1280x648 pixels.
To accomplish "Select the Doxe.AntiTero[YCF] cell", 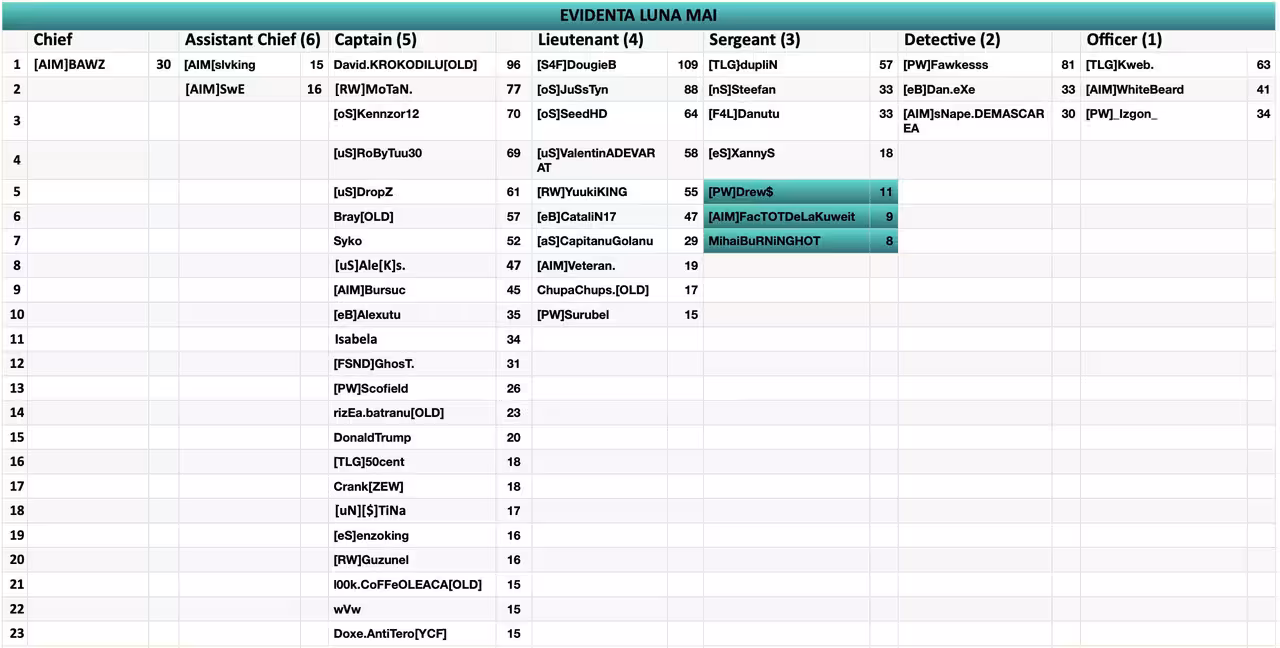I will point(412,633).
